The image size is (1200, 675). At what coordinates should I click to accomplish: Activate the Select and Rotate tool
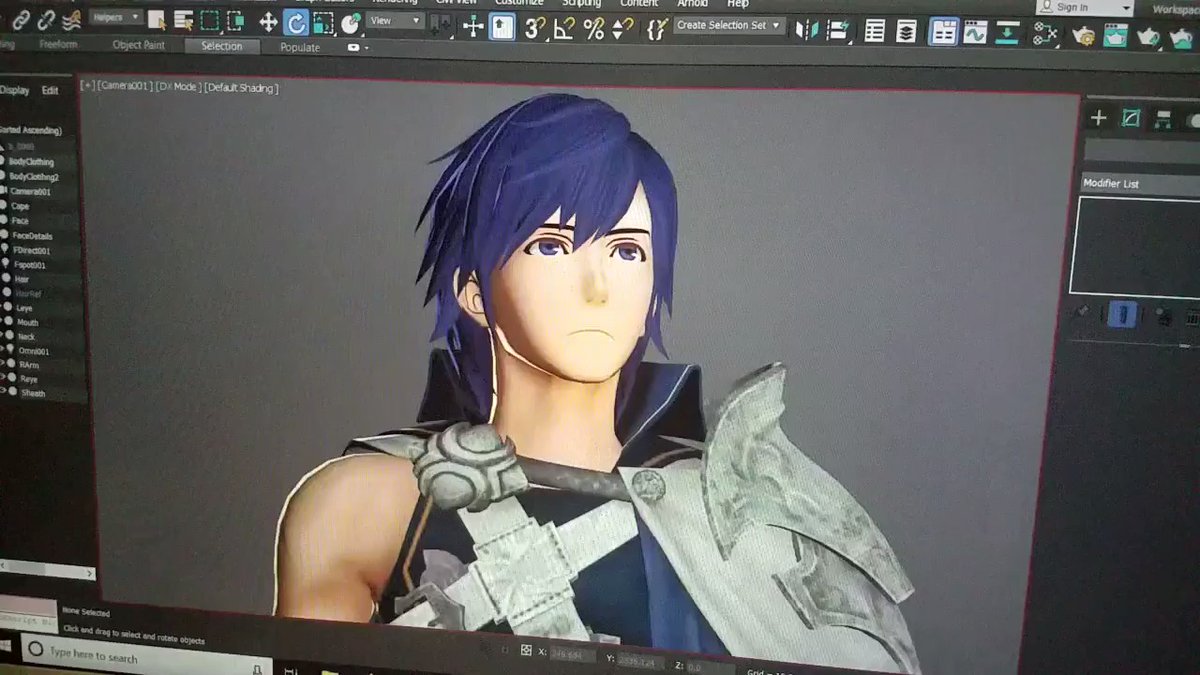click(295, 22)
